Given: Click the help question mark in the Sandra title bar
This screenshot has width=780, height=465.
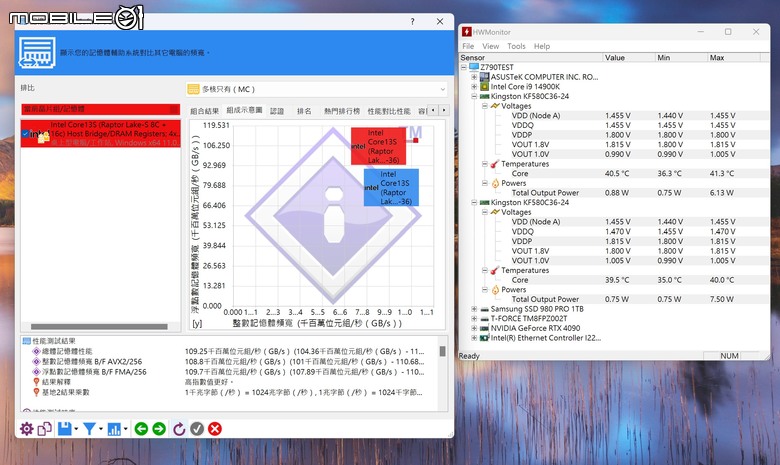Looking at the screenshot, I should (412, 21).
